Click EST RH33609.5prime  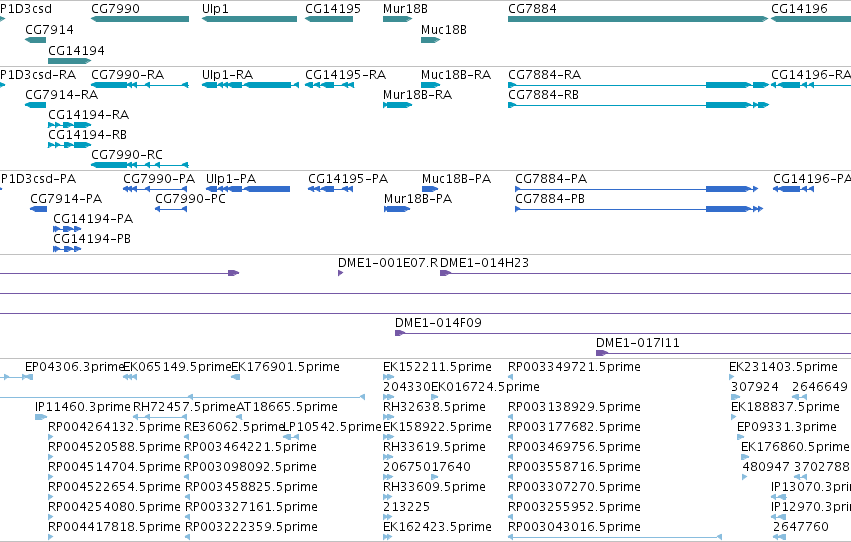coord(434,487)
